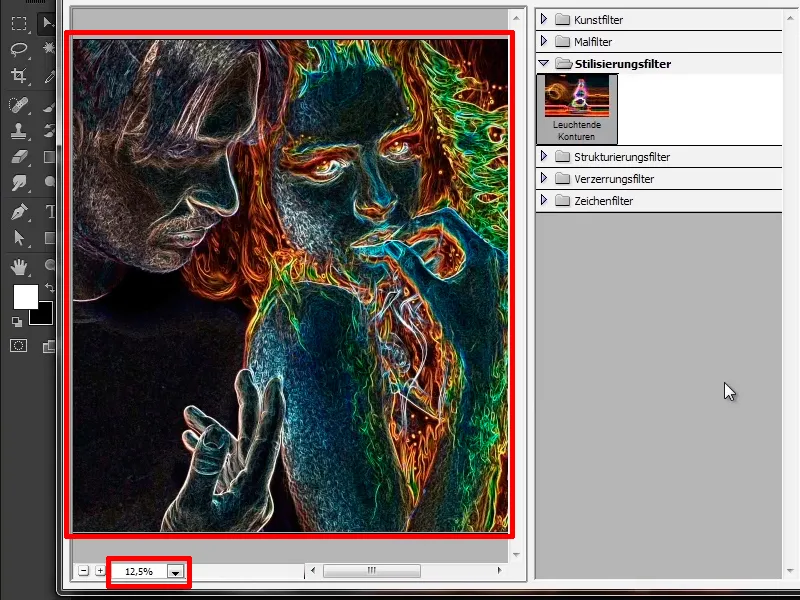Screen dimensions: 800x600
Task: Toggle Quick Mask mode
Action: pos(18,346)
